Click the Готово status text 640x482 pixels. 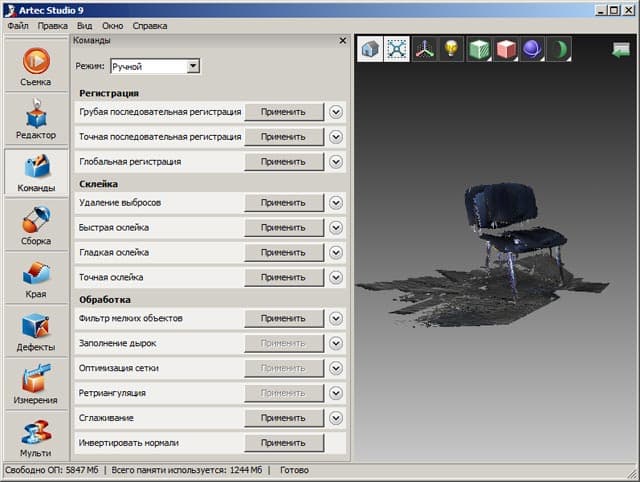(x=294, y=470)
